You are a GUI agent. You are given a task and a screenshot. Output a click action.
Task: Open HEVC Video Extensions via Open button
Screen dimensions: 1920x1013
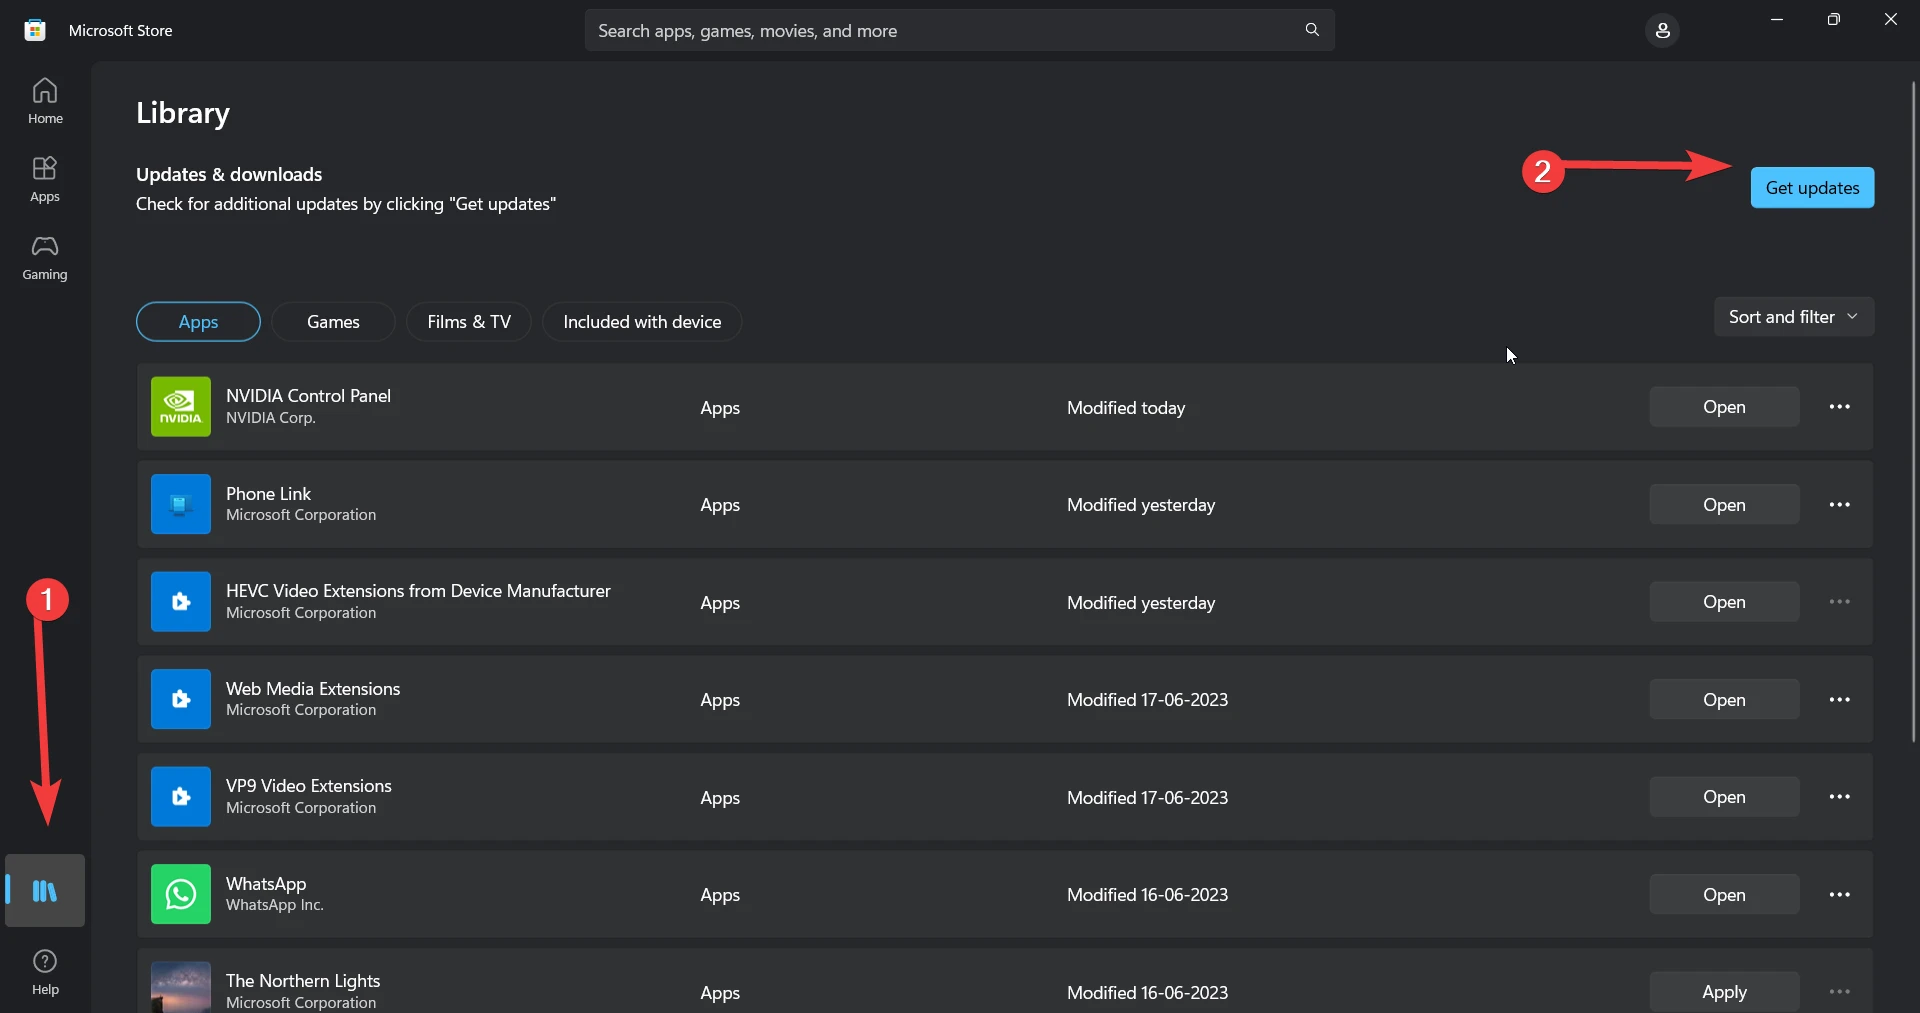tap(1724, 602)
